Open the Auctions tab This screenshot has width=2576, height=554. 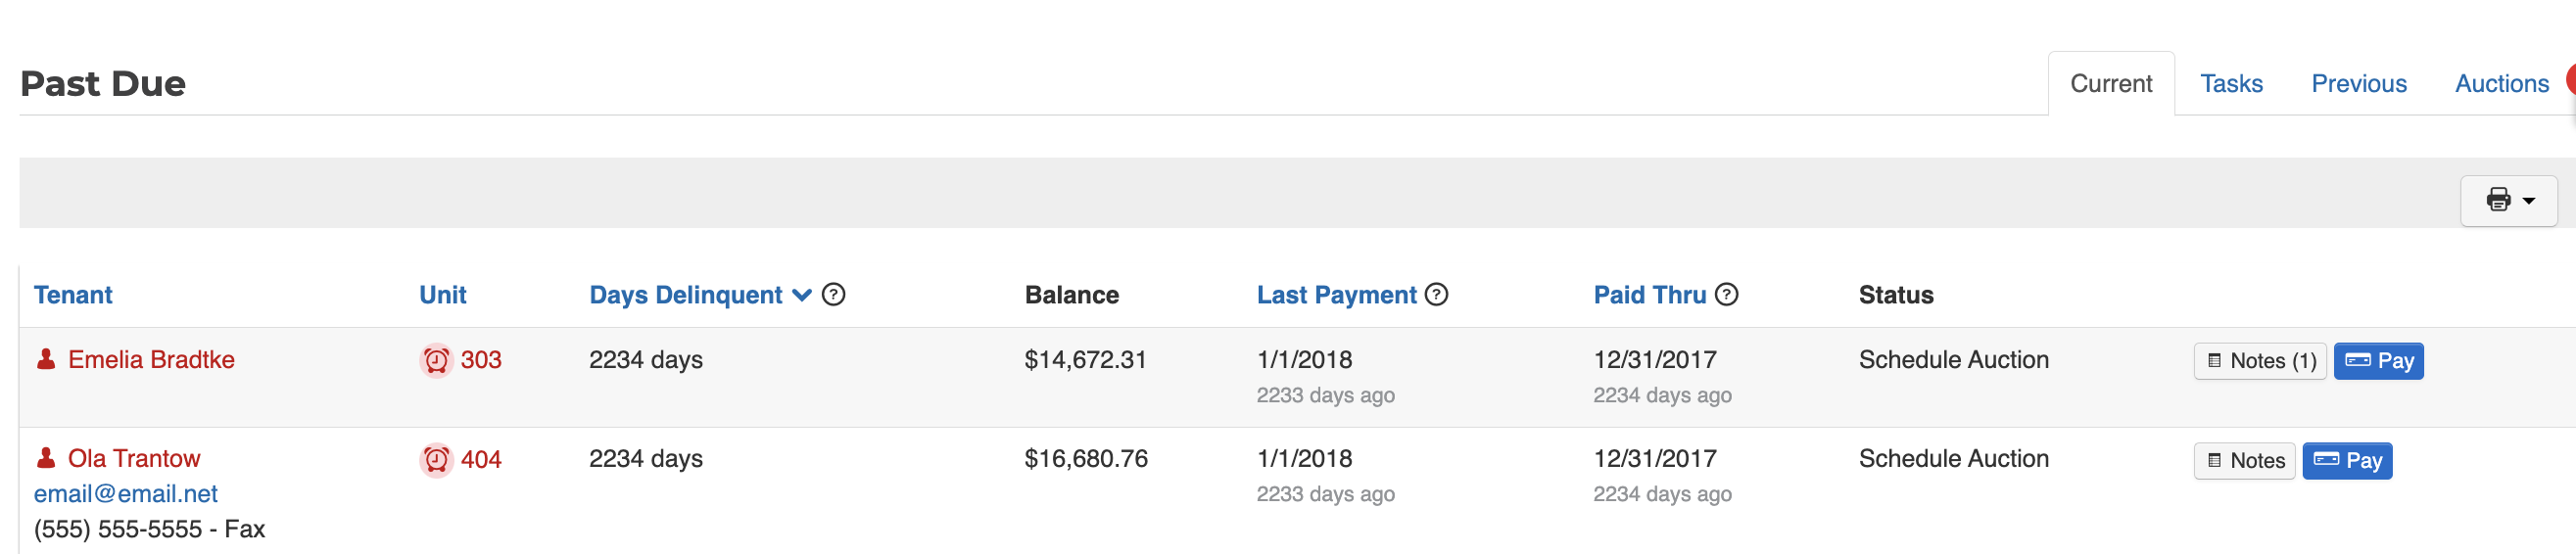click(2501, 84)
